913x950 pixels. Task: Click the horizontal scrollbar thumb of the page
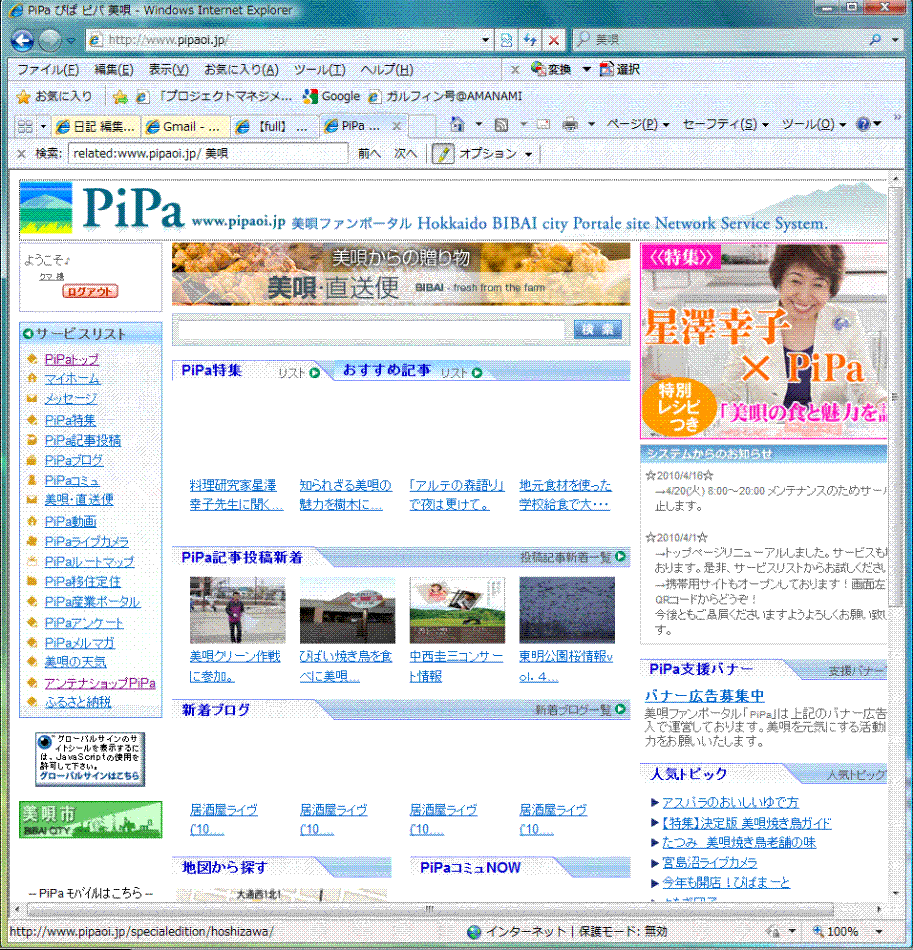430,909
